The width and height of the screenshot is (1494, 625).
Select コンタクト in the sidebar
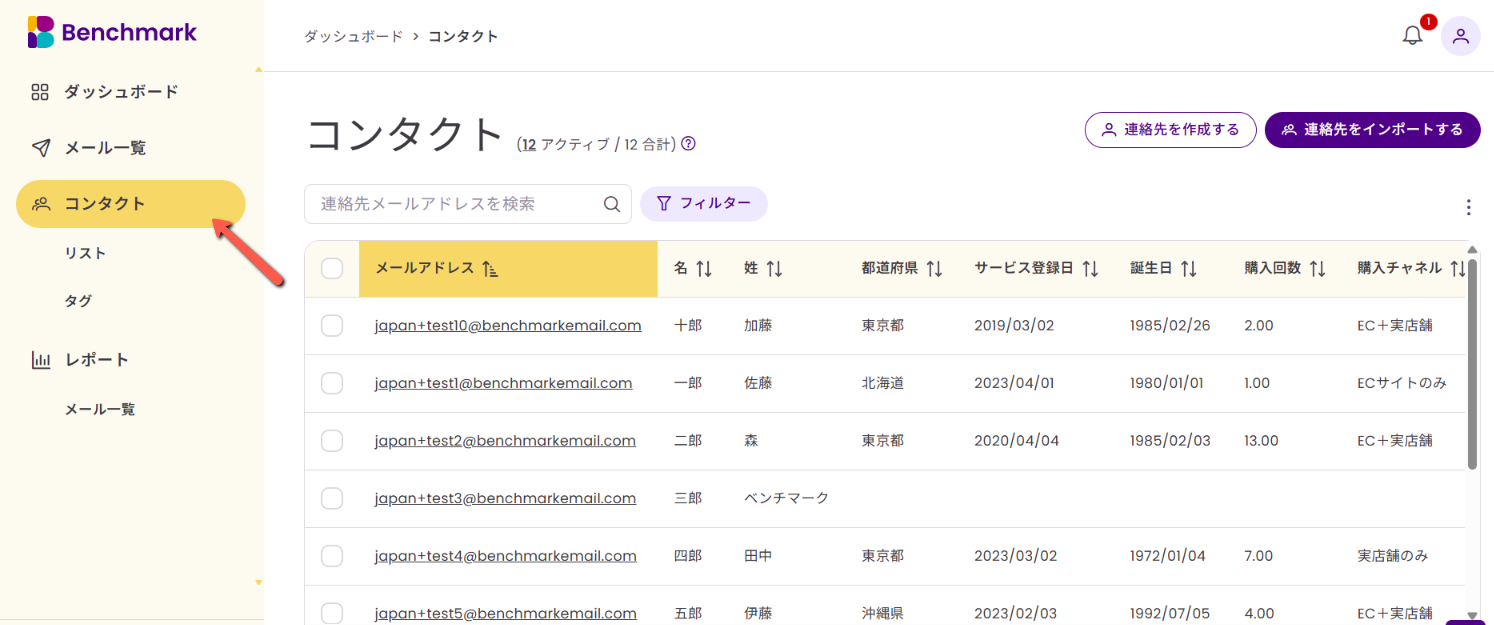[131, 204]
